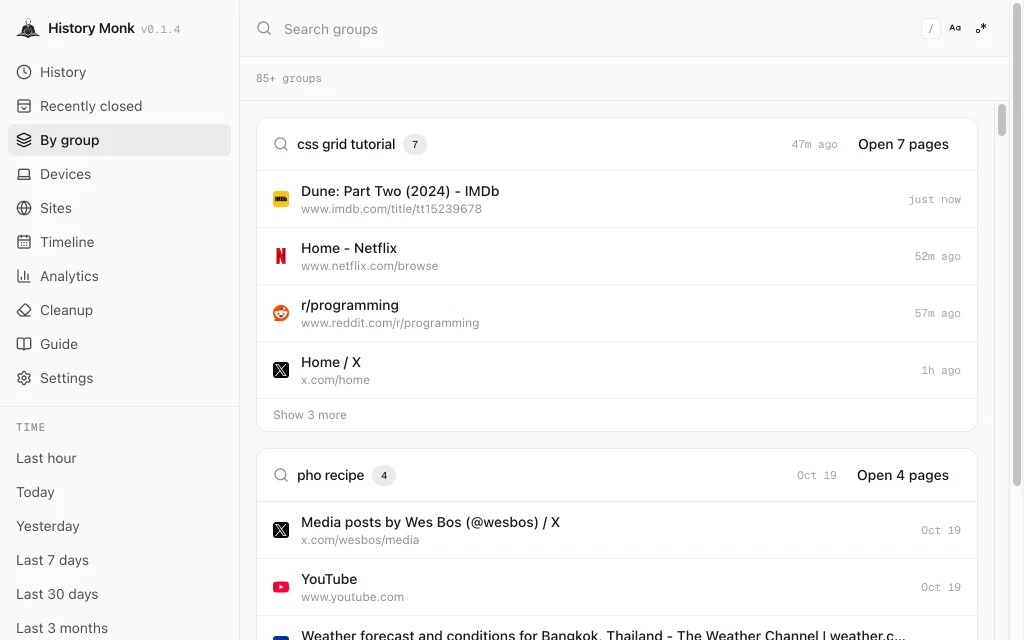This screenshot has height=640, width=1024.
Task: Click the YouTube favicon in pho recipe group
Action: tap(281, 587)
